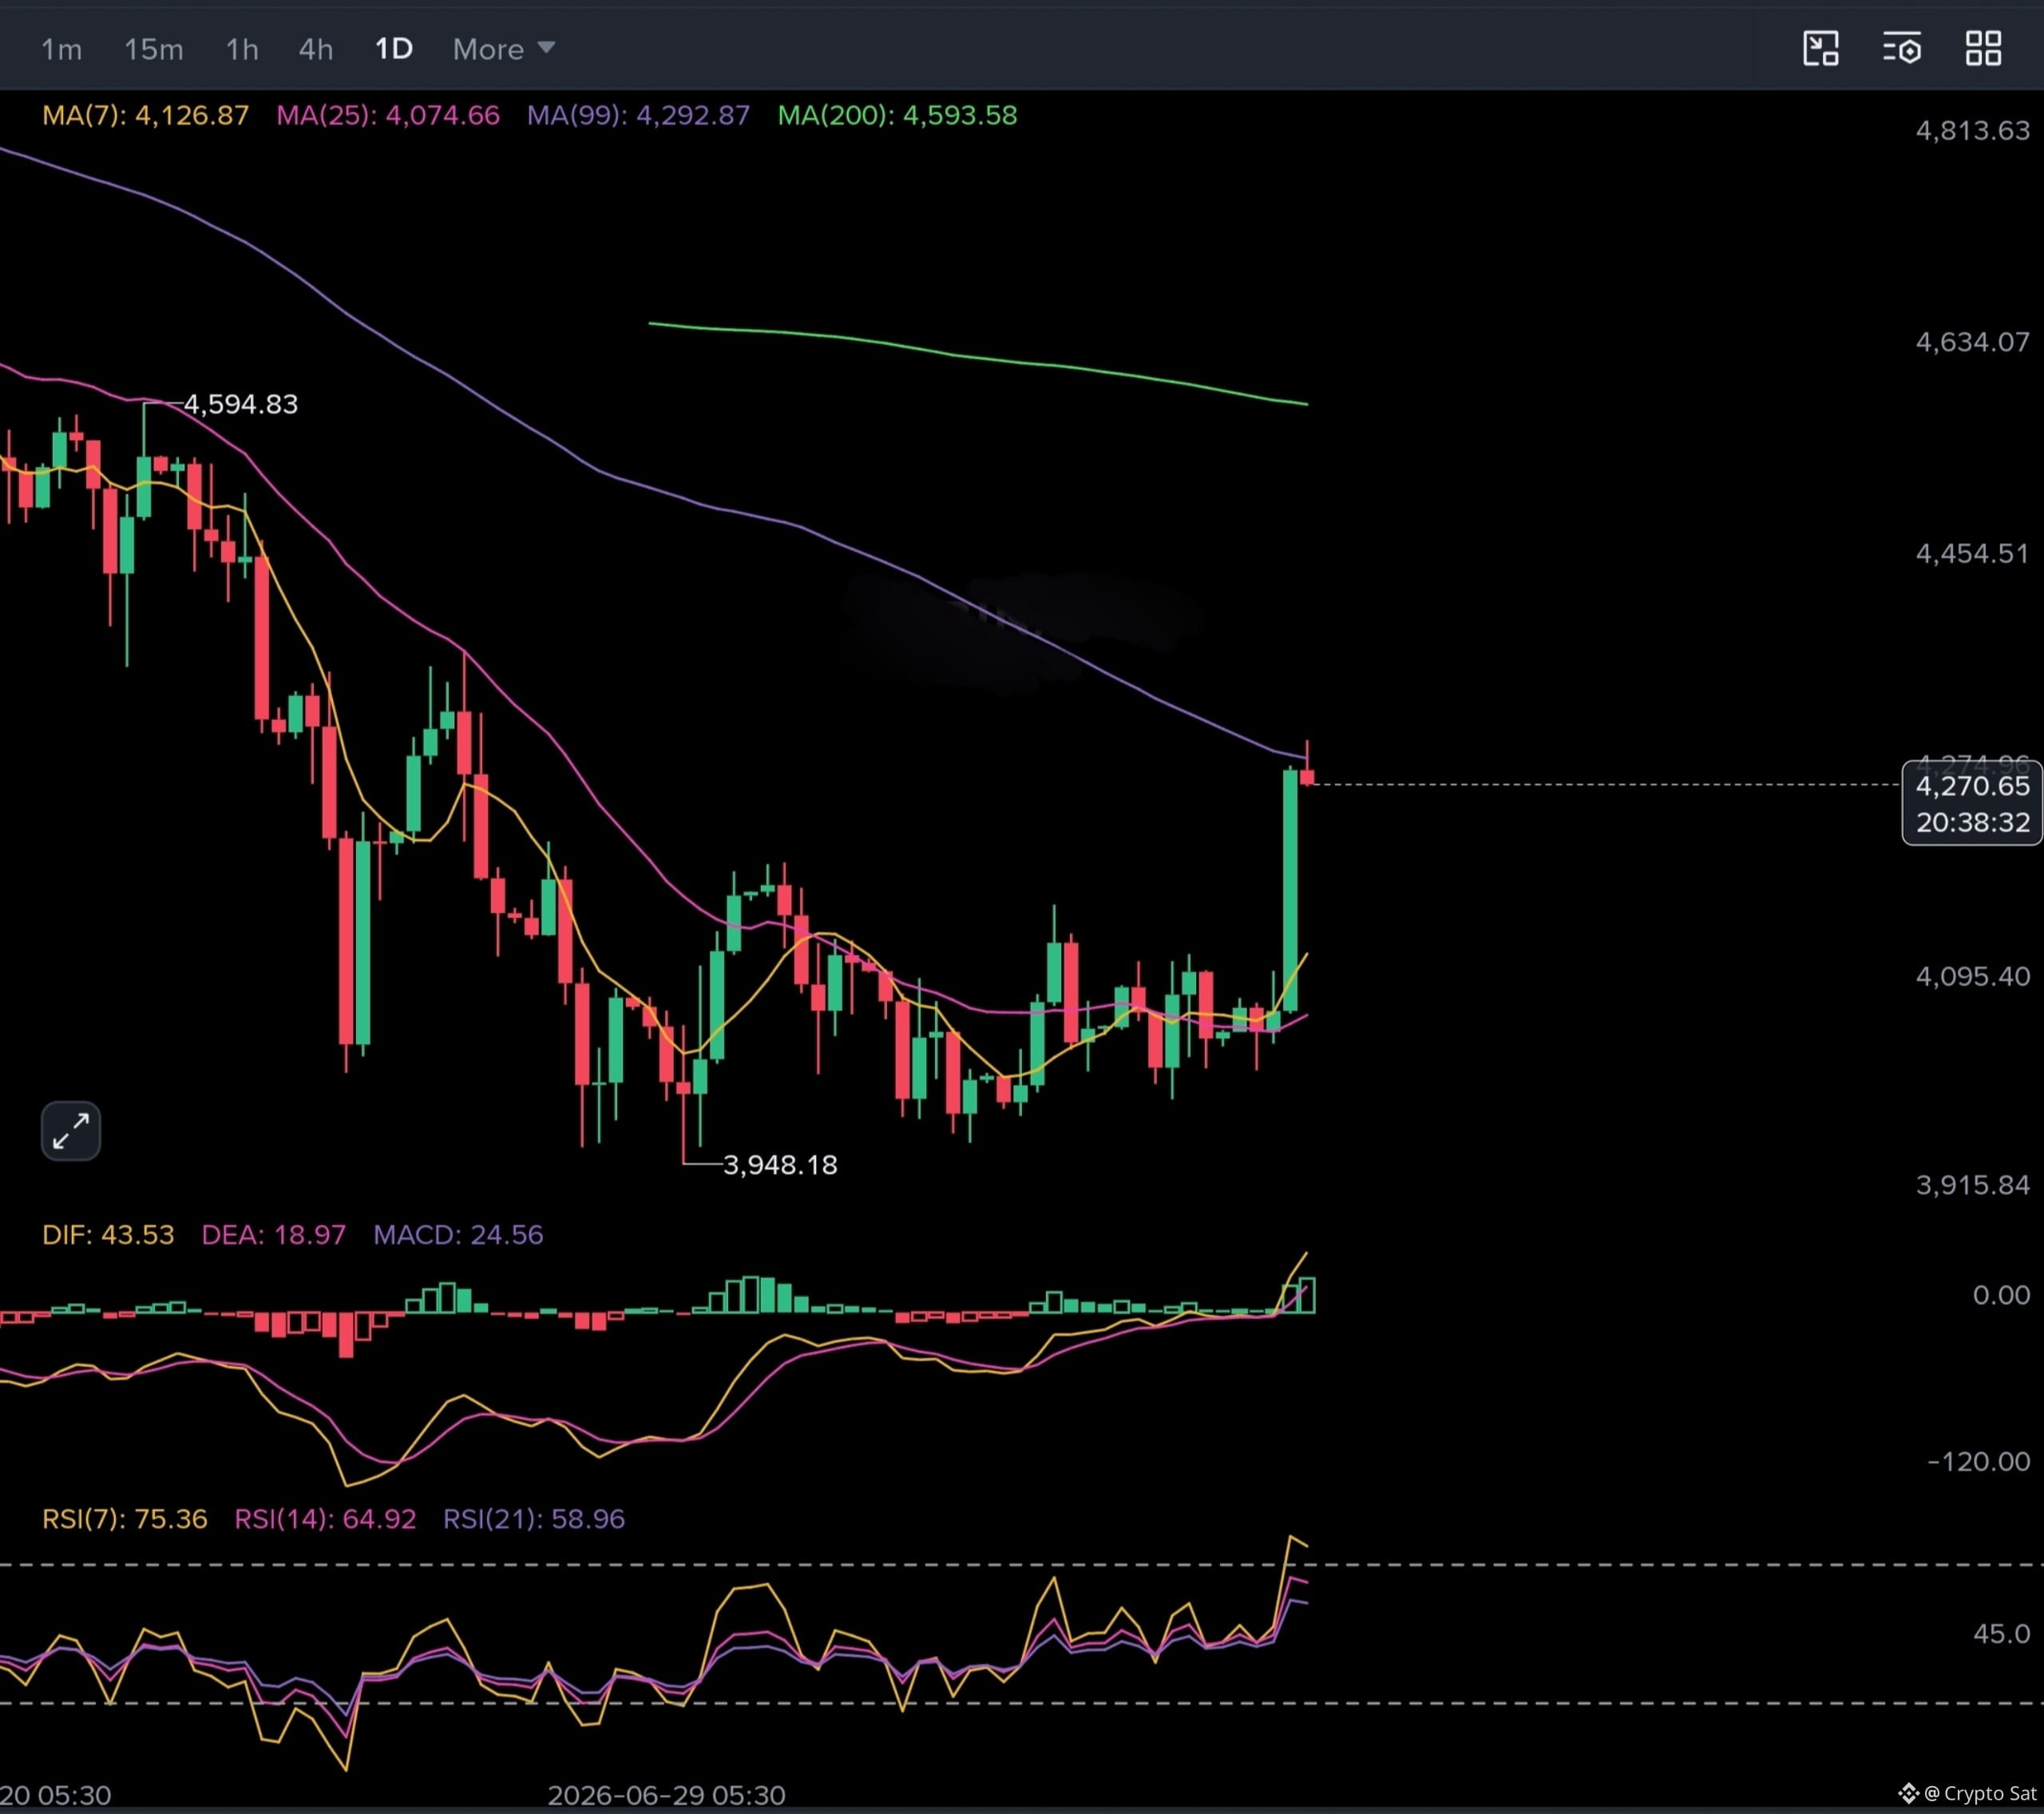Click the 4,095.40 price axis label
The image size is (2044, 1814).
tap(1972, 976)
